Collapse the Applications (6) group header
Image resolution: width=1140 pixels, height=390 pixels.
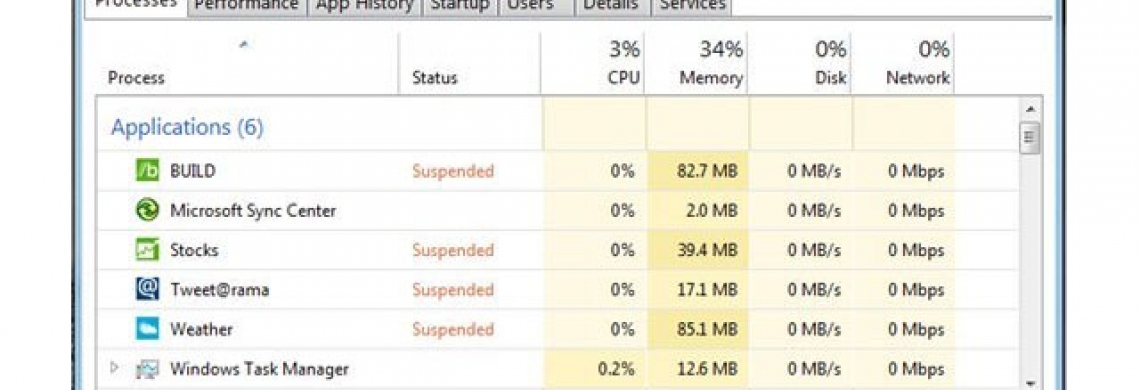pos(188,128)
